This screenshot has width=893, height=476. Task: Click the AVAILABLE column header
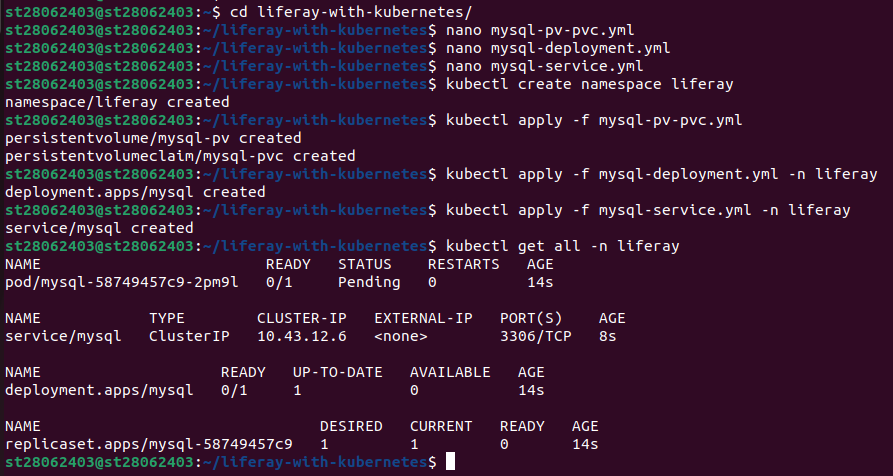point(450,372)
